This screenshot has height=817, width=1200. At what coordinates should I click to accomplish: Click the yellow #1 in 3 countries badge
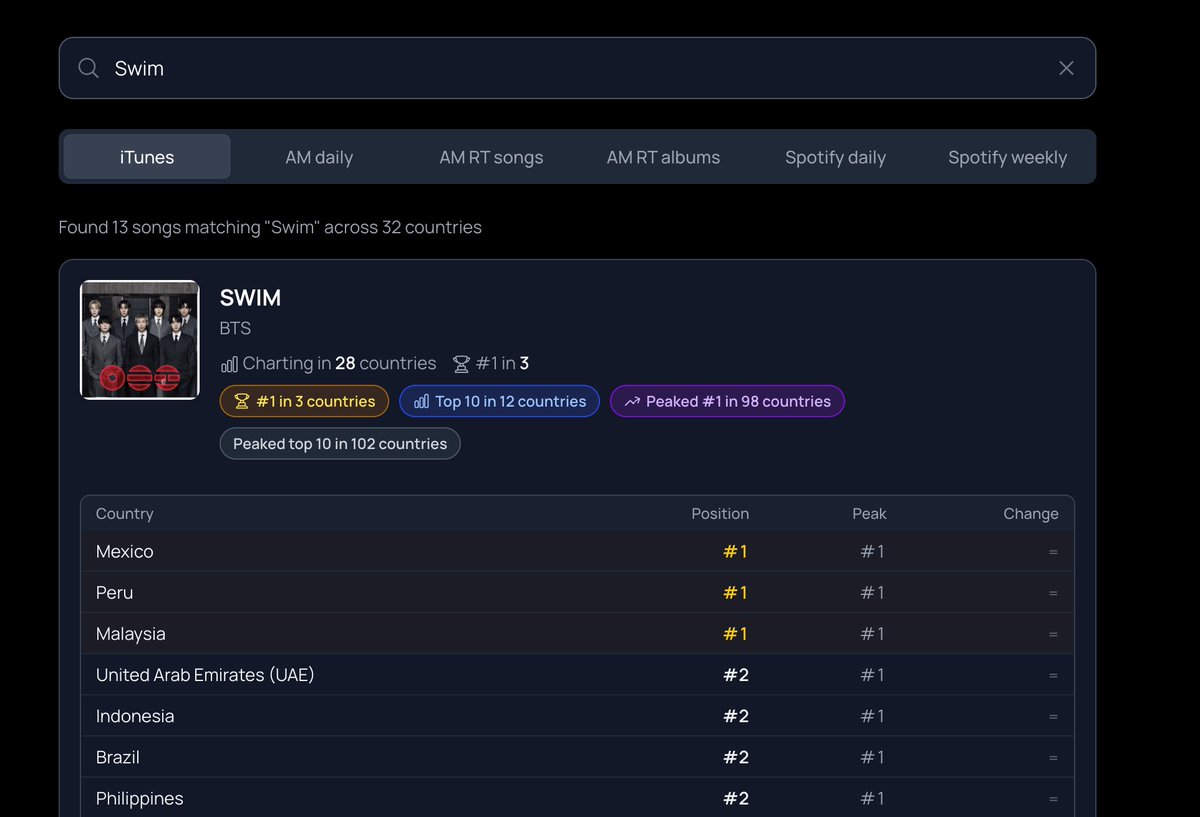304,401
